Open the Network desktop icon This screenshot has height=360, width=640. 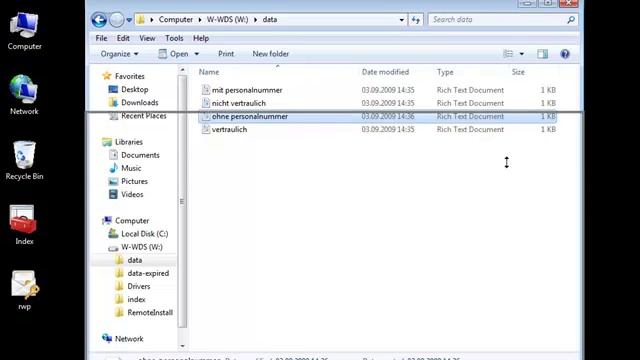click(24, 95)
